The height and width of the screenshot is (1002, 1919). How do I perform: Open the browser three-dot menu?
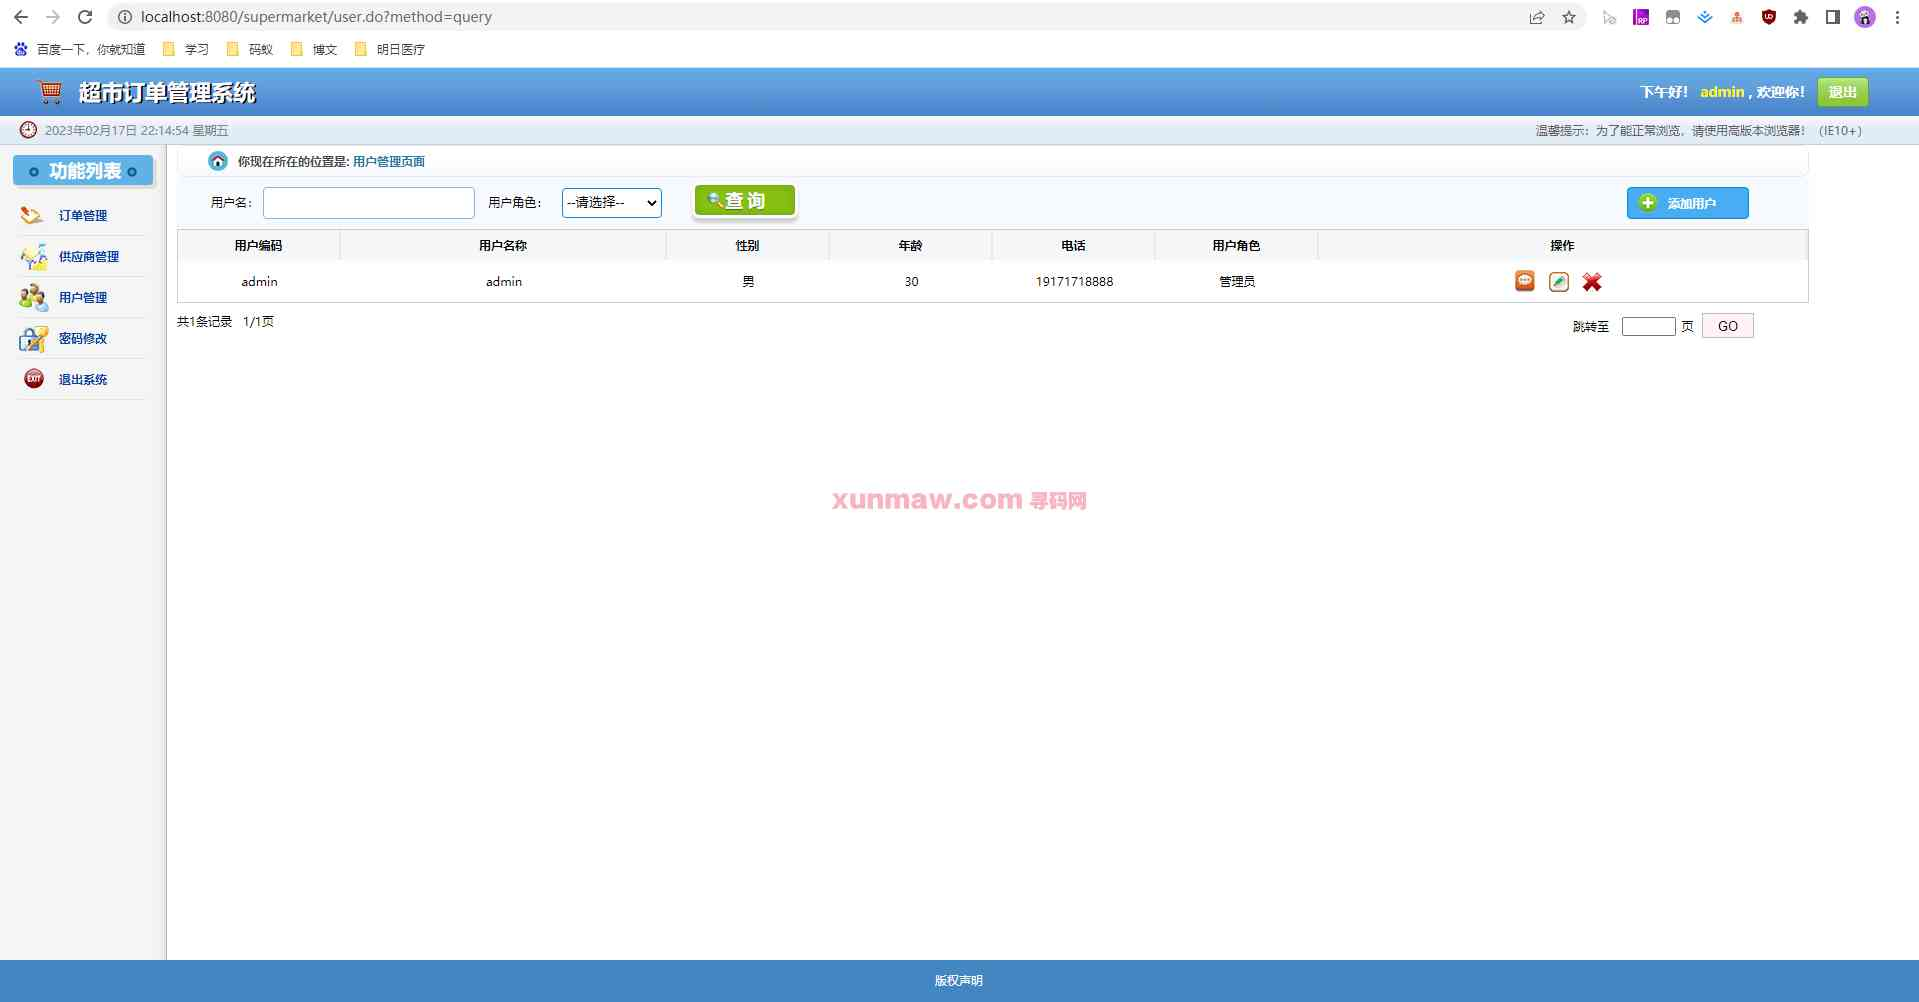pos(1897,17)
